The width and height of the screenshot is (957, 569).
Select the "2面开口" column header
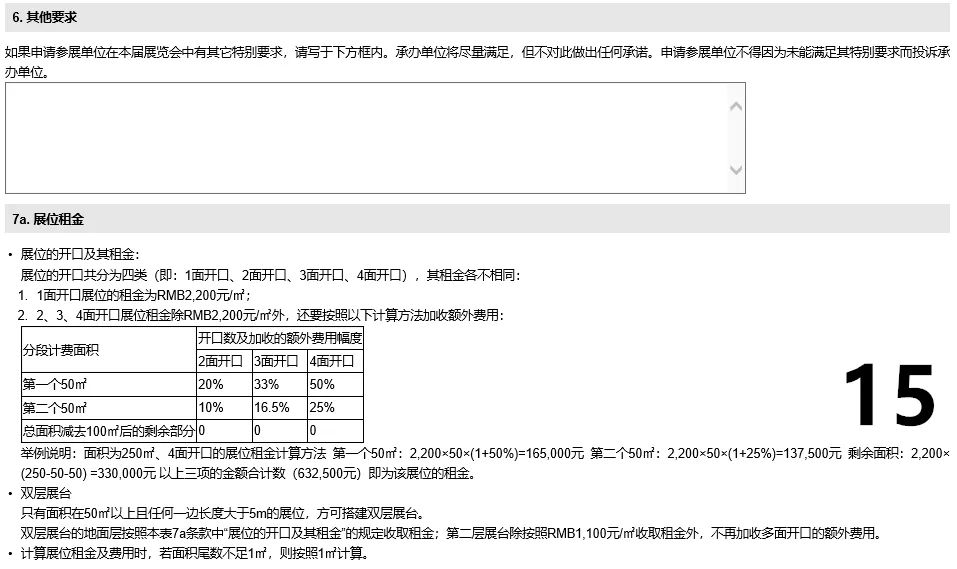coord(223,361)
